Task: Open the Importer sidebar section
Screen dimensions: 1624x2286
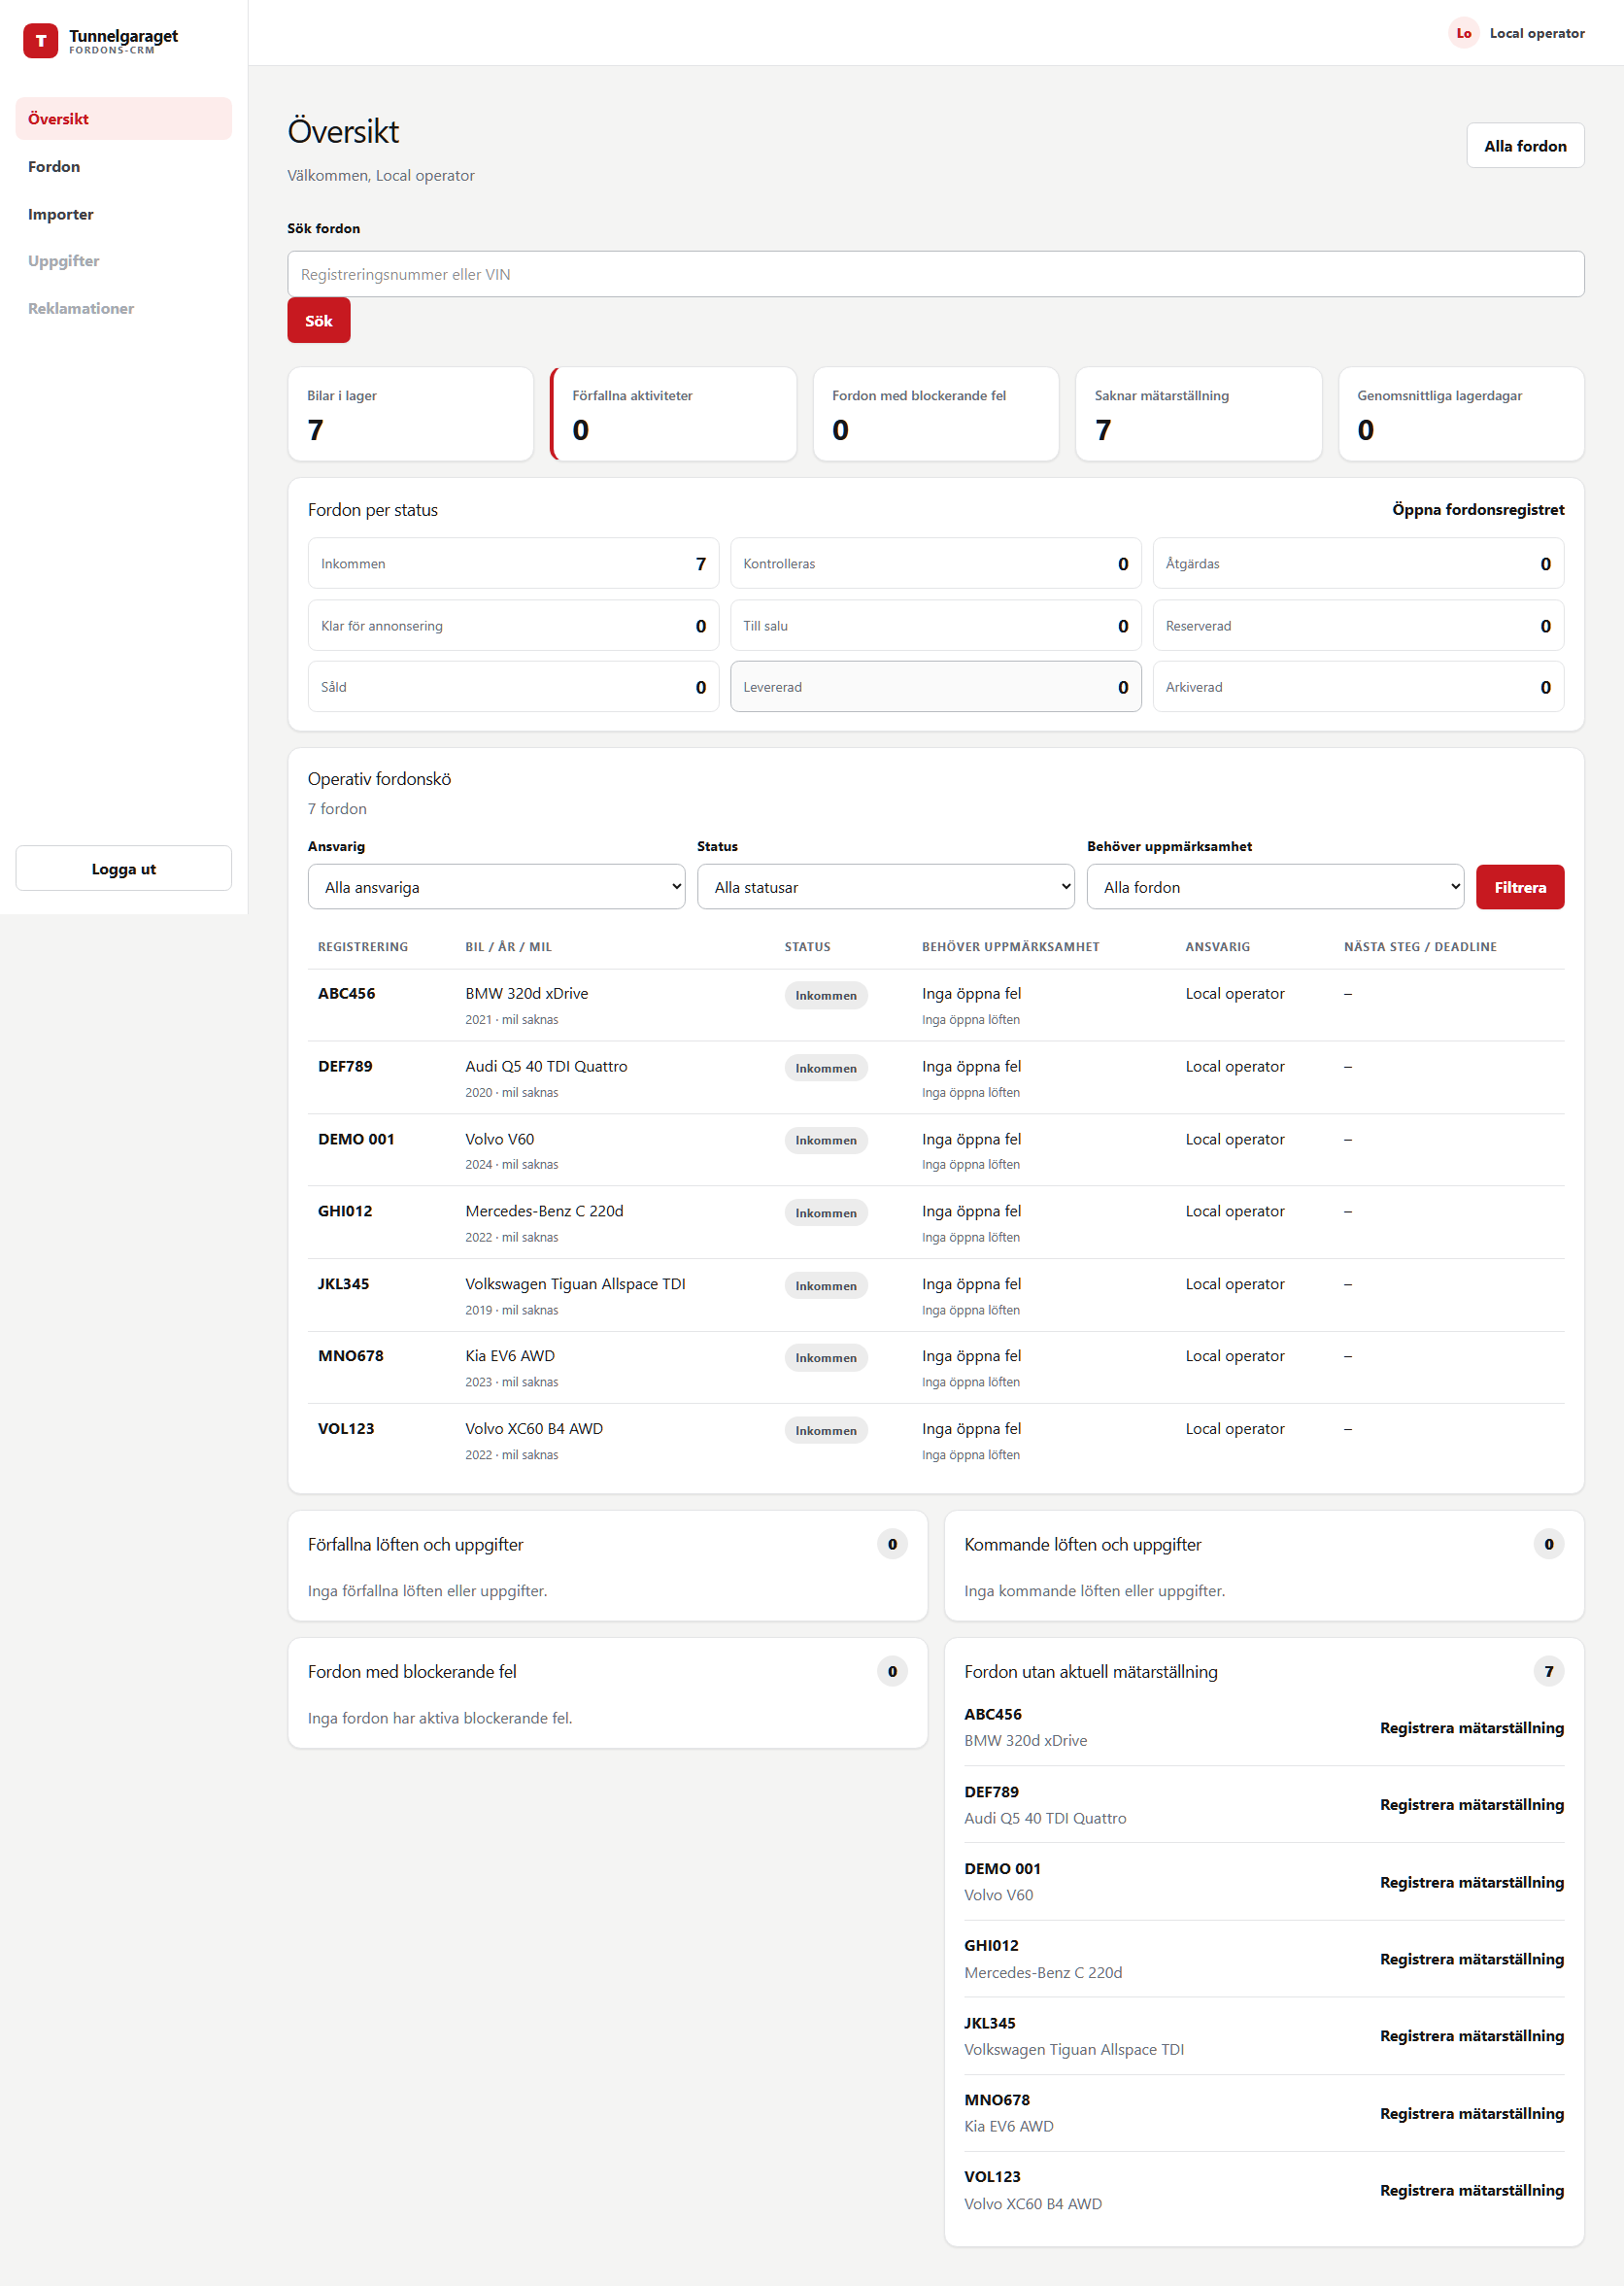Action: (123, 214)
